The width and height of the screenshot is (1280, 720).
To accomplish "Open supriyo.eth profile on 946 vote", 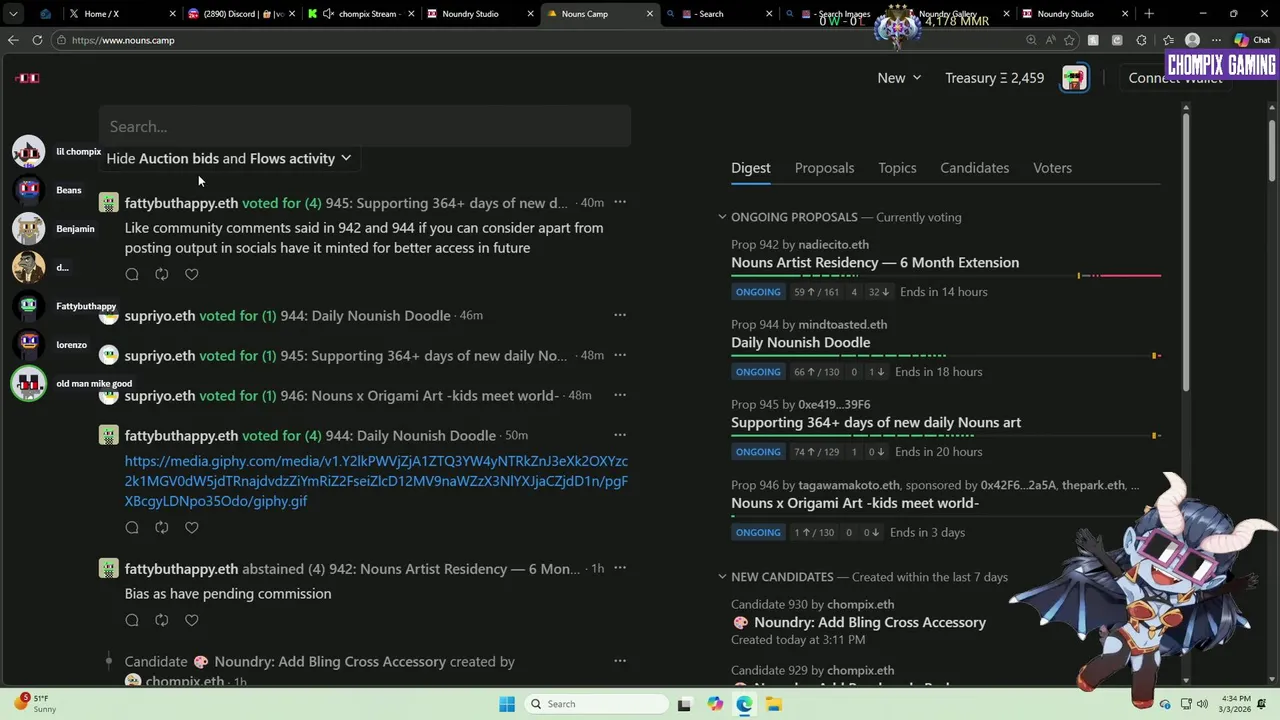I will [x=160, y=395].
